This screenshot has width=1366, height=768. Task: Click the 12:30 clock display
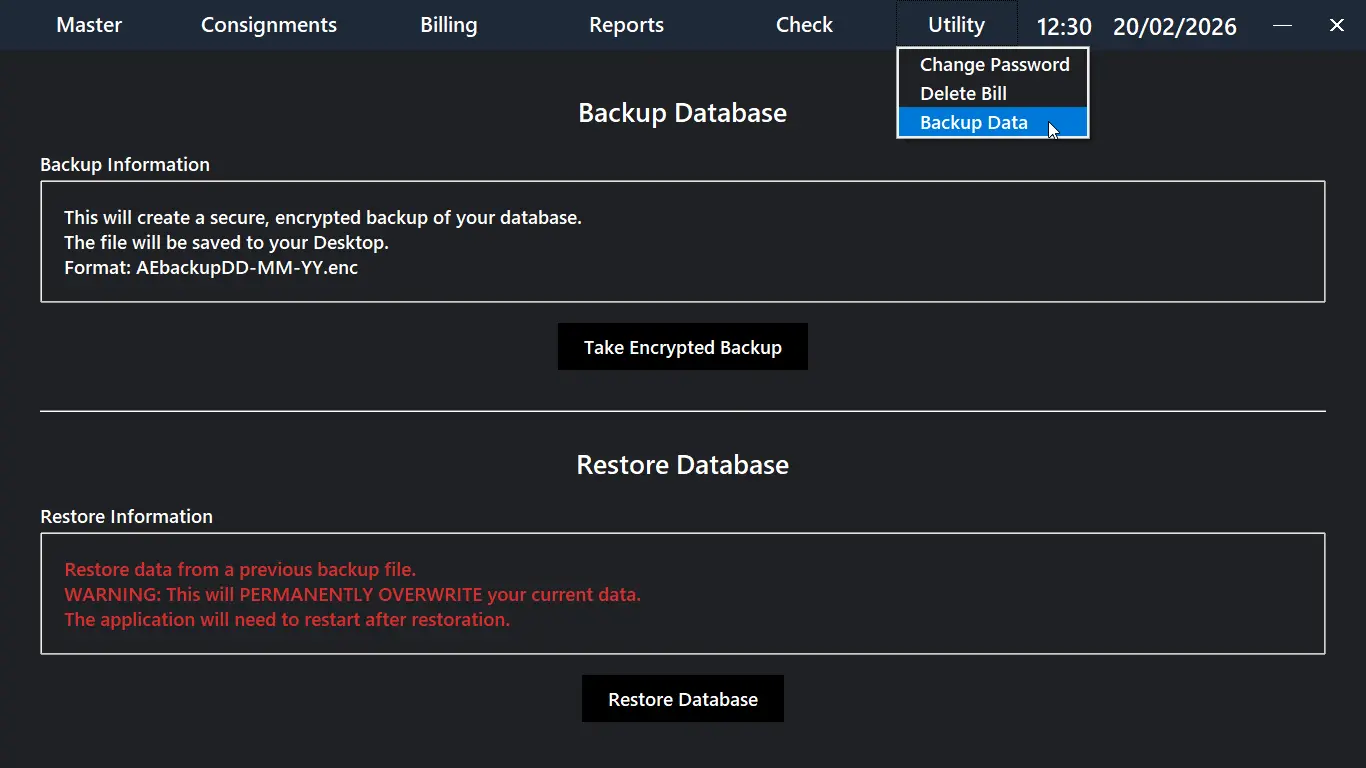(x=1064, y=27)
